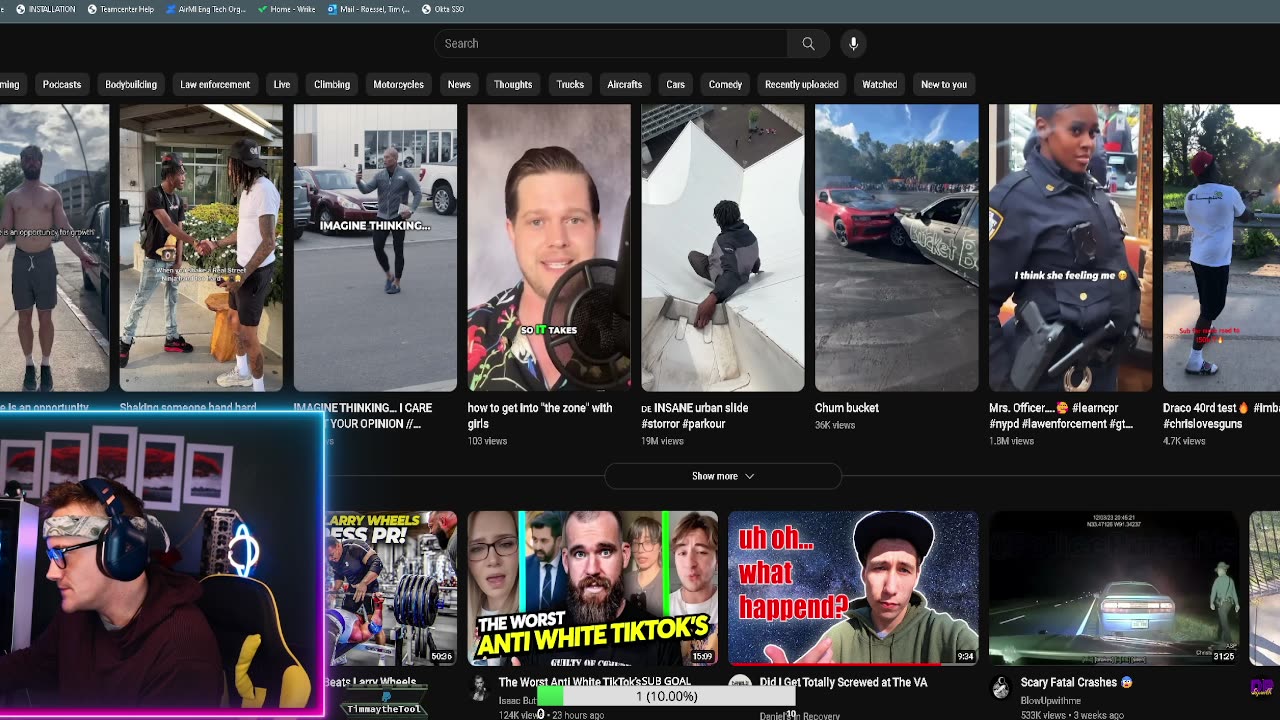Click the '103 views' text

tap(487, 441)
